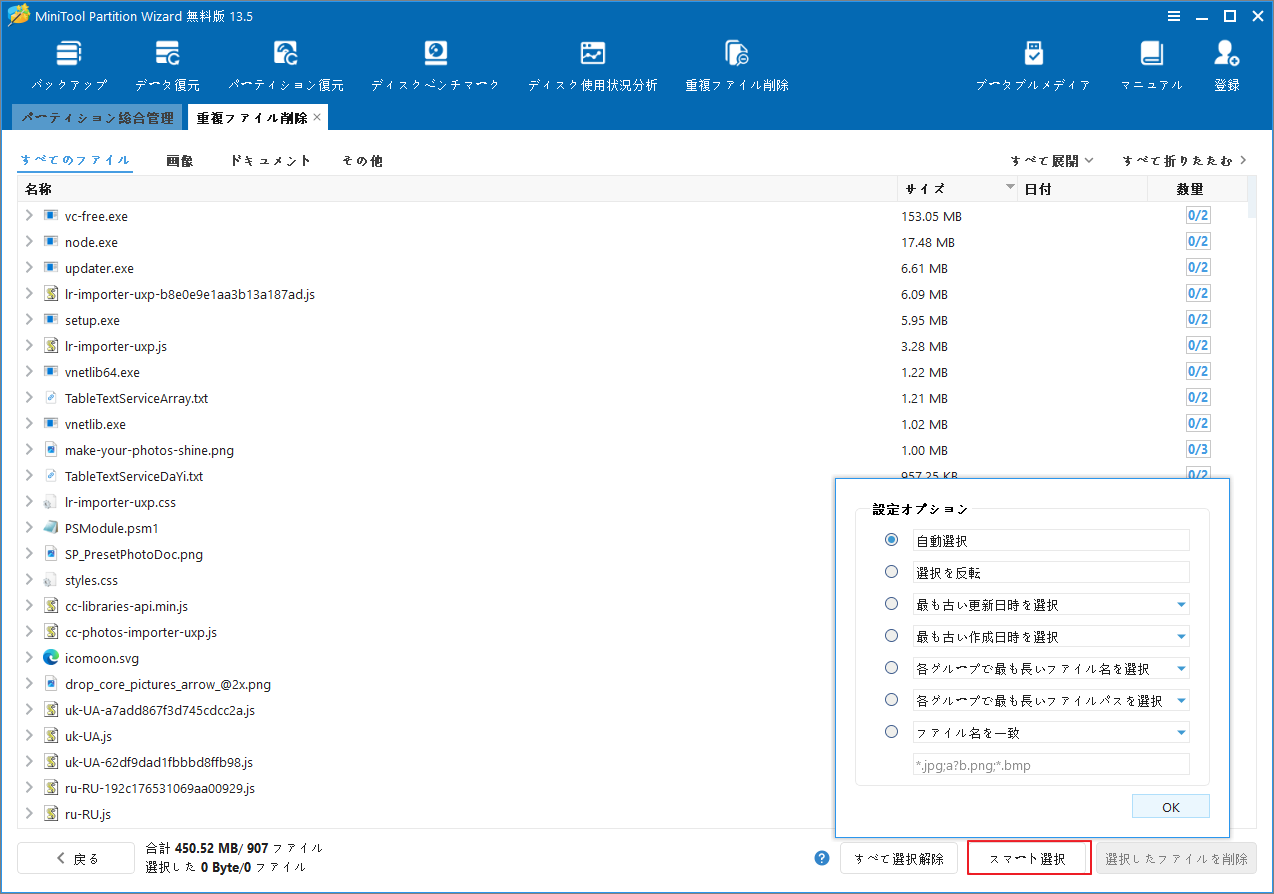Select the 自動選択 radio option
Screen dimensions: 1274x894
[891, 540]
